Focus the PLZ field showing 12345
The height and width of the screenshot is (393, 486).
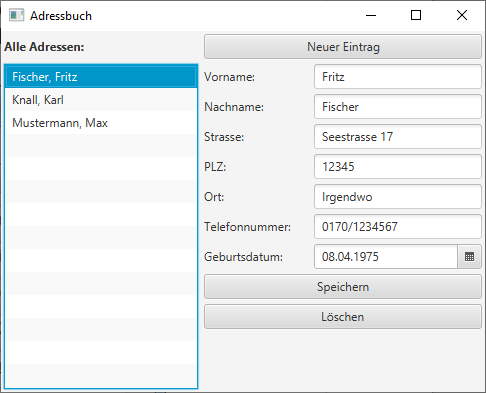398,167
